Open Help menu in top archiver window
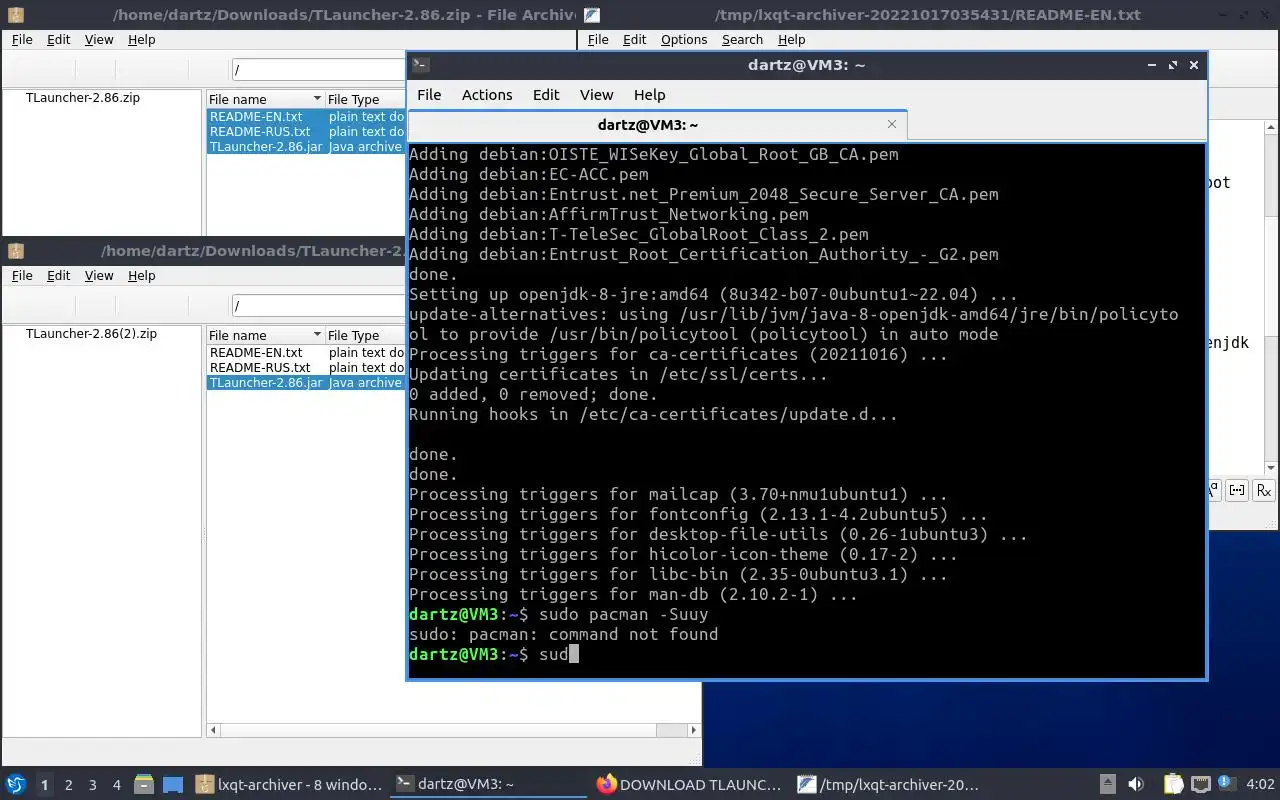Screen dimensions: 1280x800 click(x=142, y=40)
